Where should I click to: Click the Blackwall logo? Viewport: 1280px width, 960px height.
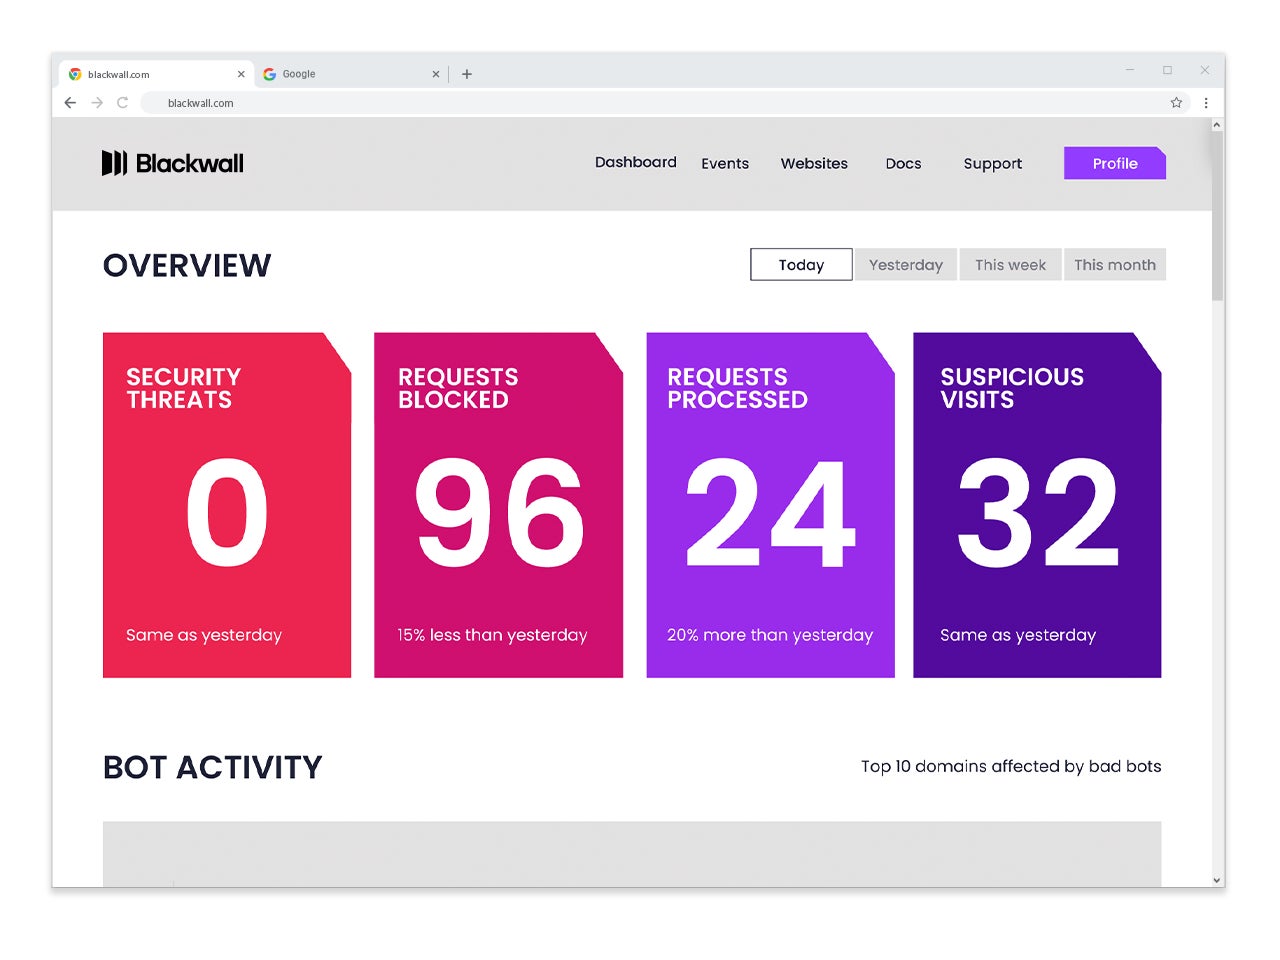tap(173, 163)
